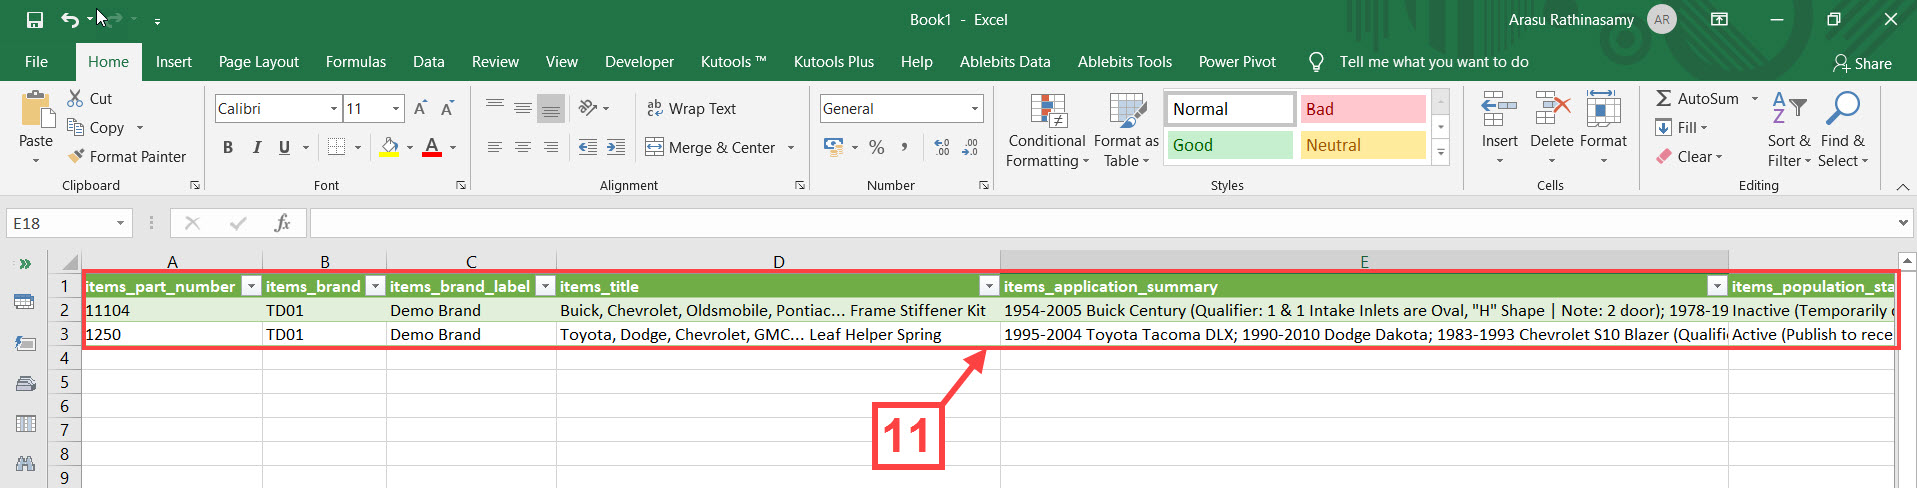Increase font size with large A icon
Image resolution: width=1917 pixels, height=488 pixels.
(420, 108)
